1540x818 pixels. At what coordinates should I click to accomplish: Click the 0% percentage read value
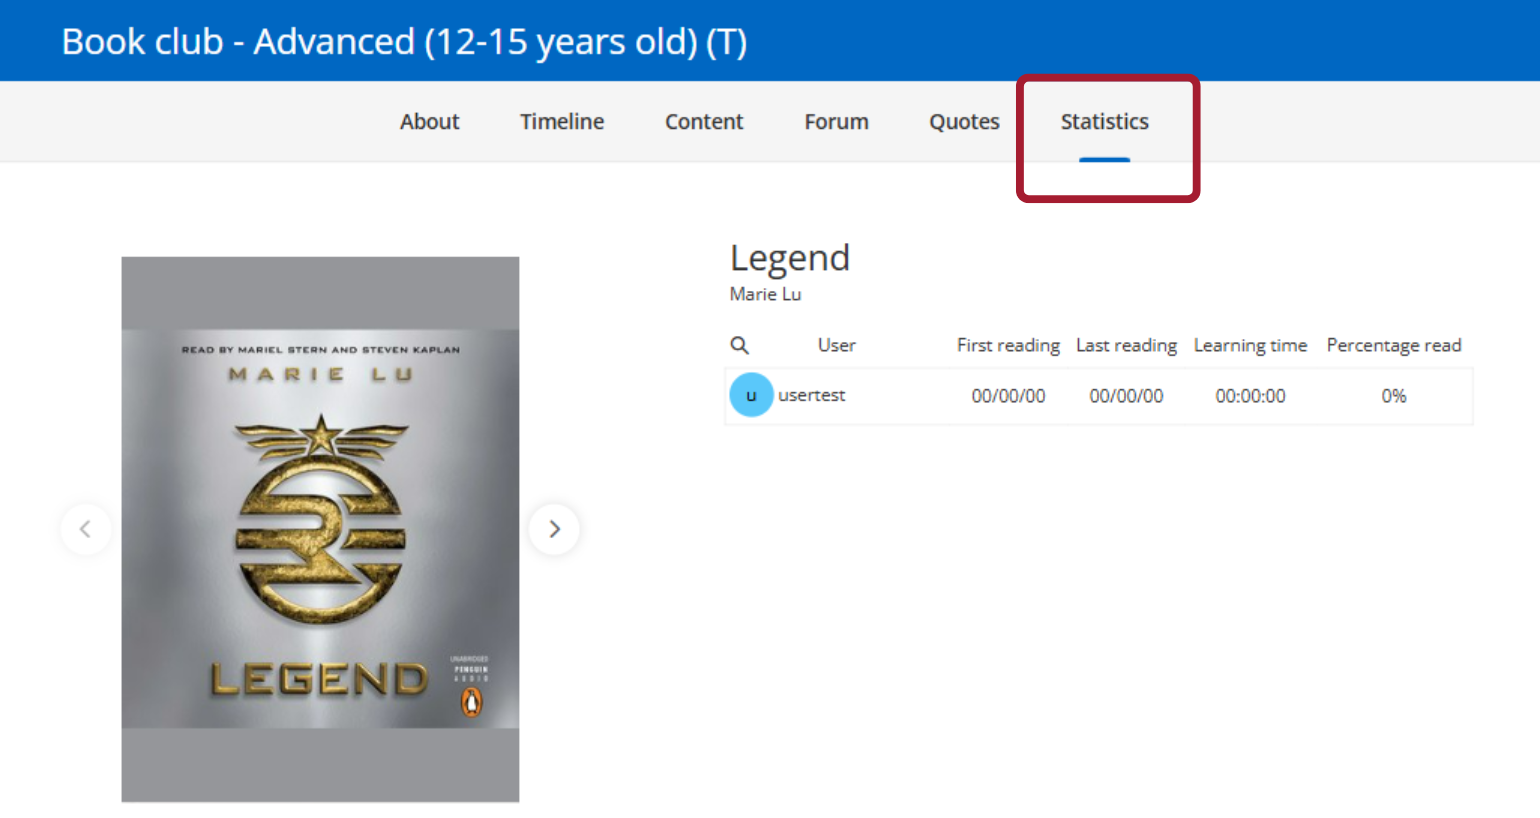point(1394,396)
